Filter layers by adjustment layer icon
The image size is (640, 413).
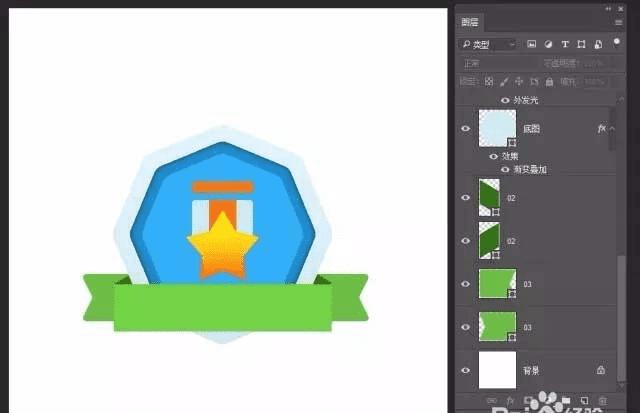[548, 44]
